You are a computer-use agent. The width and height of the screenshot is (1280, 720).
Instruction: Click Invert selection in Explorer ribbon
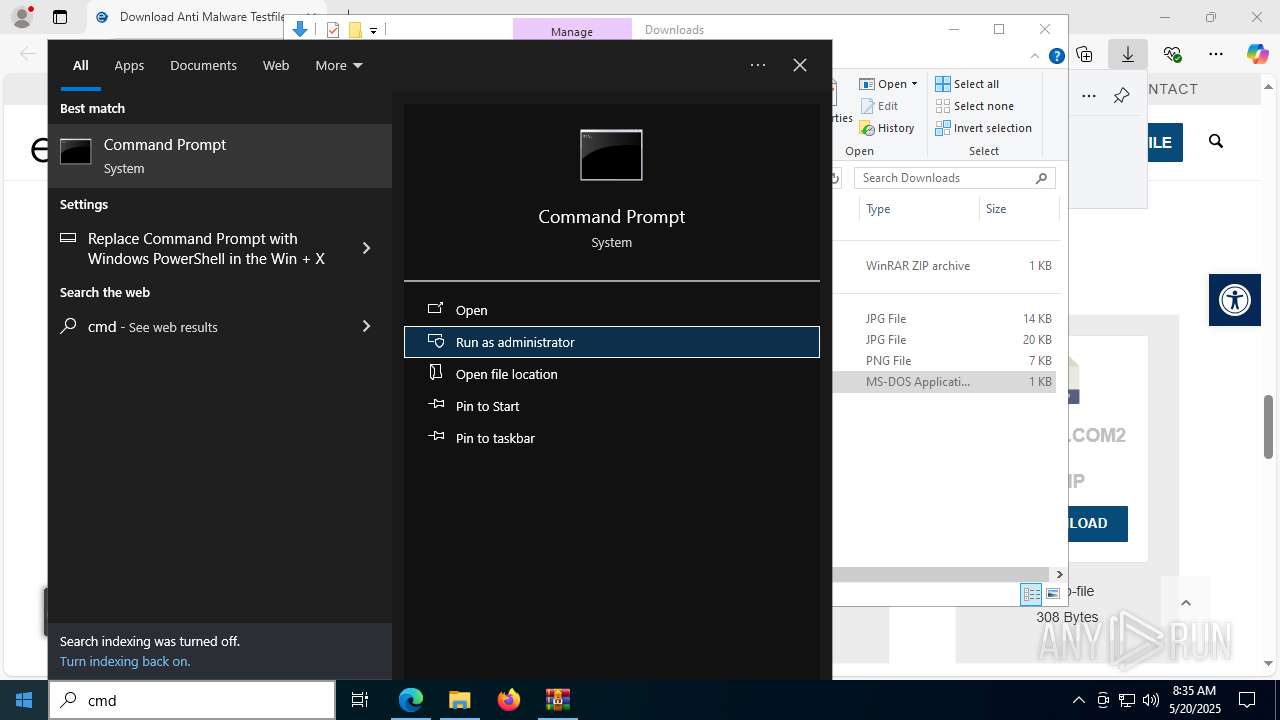[983, 128]
